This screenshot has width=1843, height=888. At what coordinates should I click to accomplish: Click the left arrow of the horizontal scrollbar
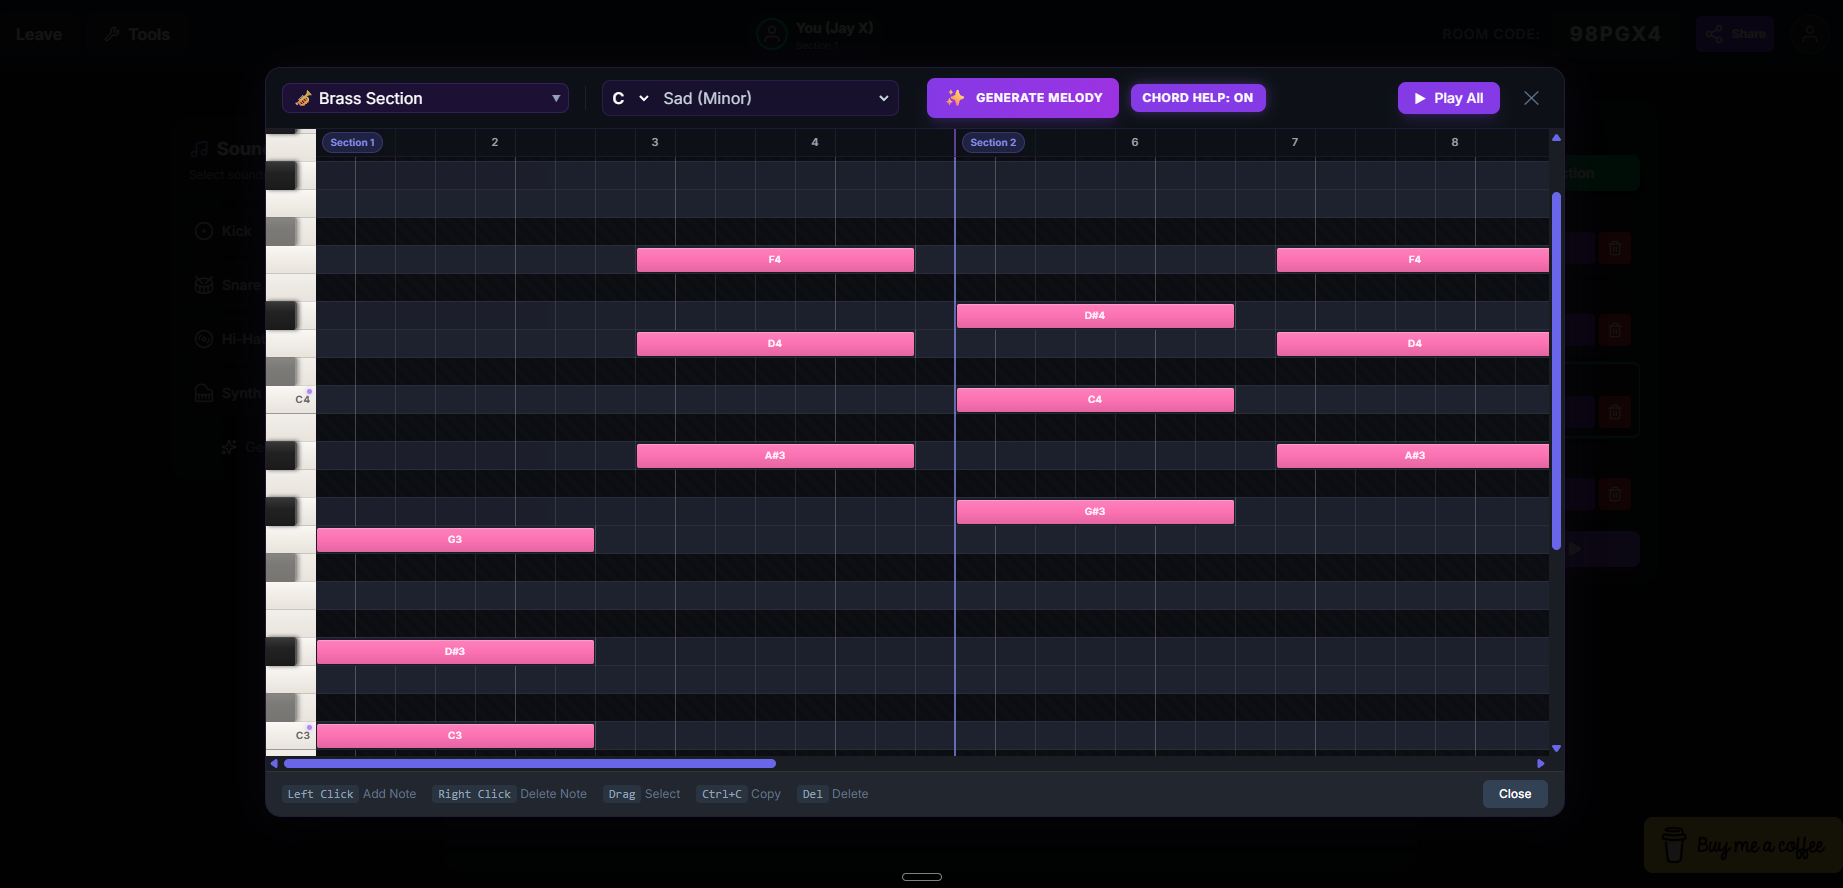274,764
